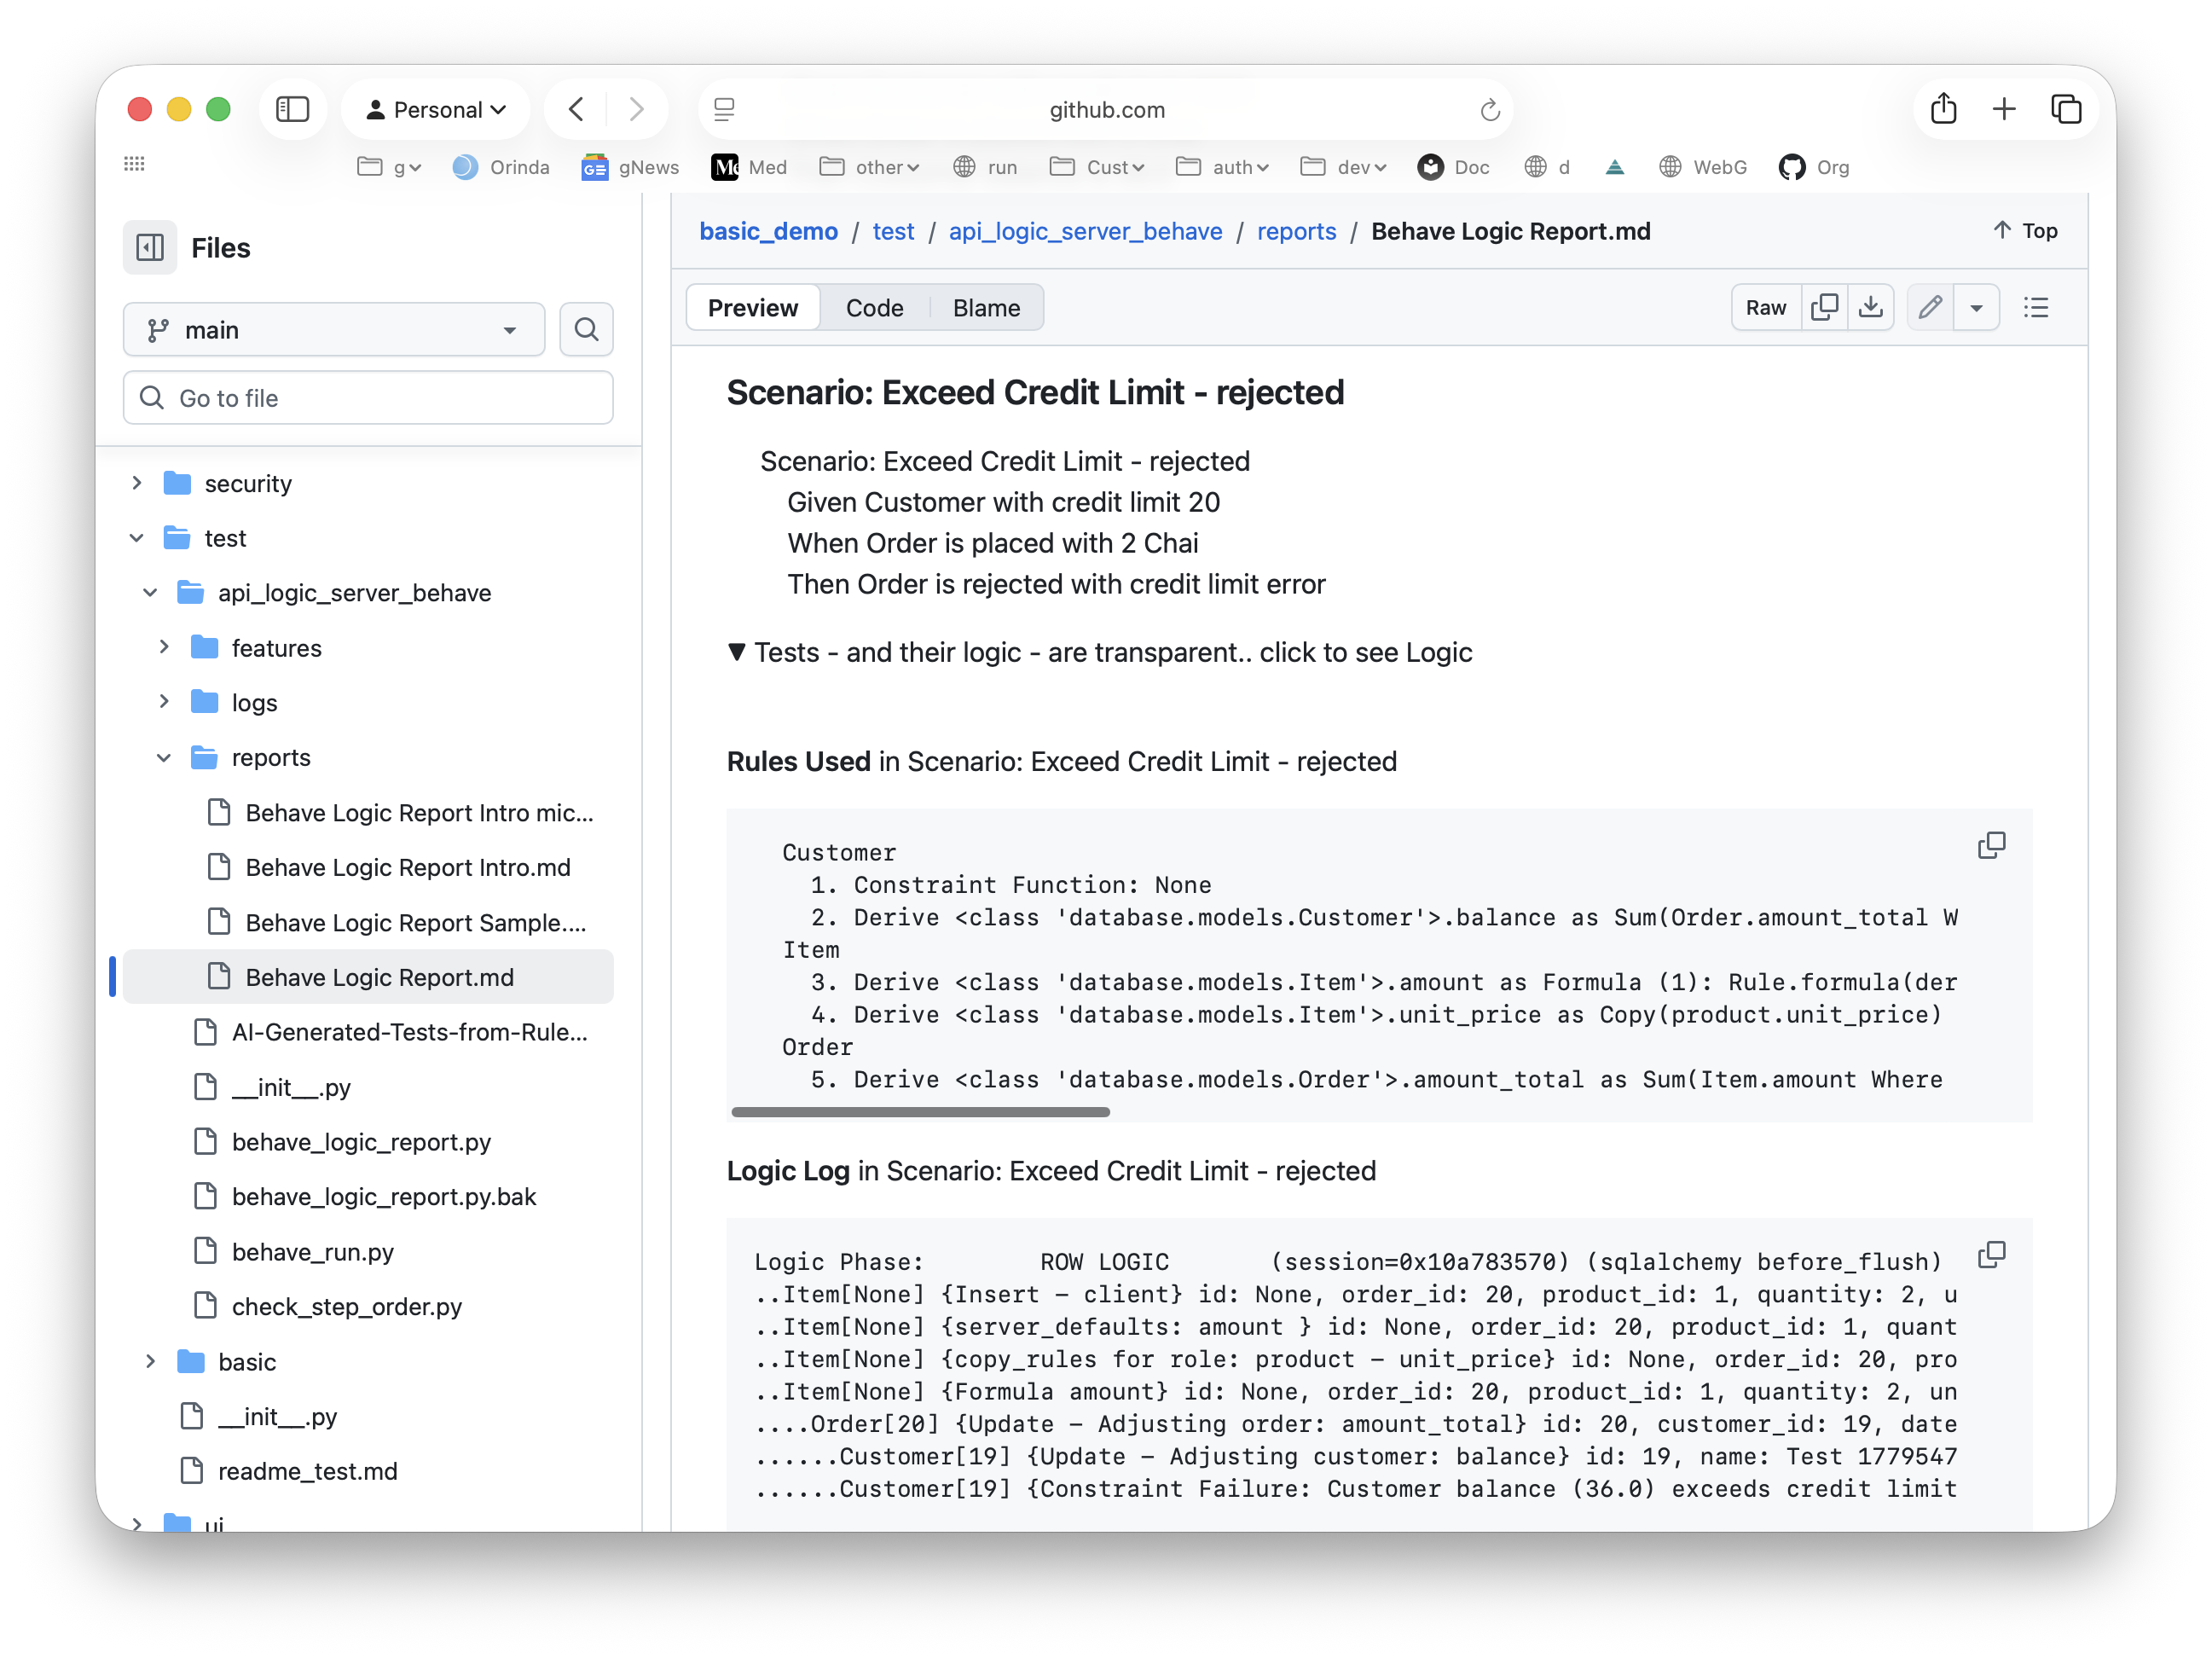The height and width of the screenshot is (1658, 2212).
Task: Open the gNews bookmark
Action: click(630, 167)
